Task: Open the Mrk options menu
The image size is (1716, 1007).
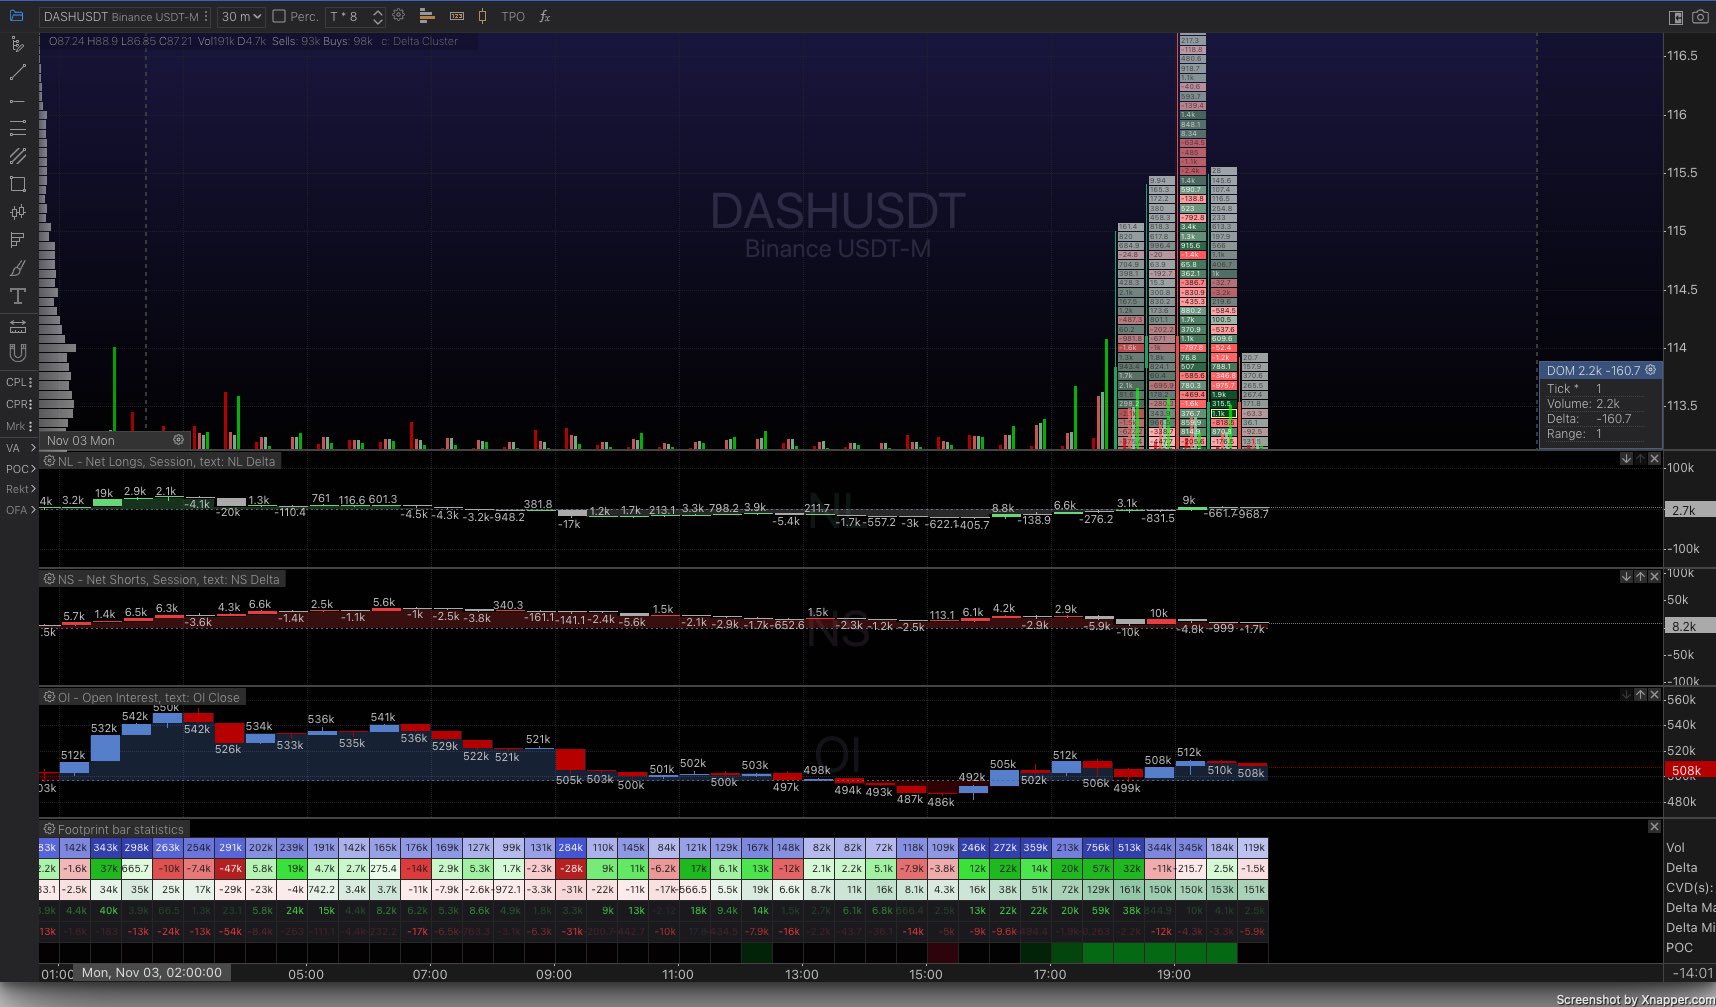Action: [x=31, y=426]
